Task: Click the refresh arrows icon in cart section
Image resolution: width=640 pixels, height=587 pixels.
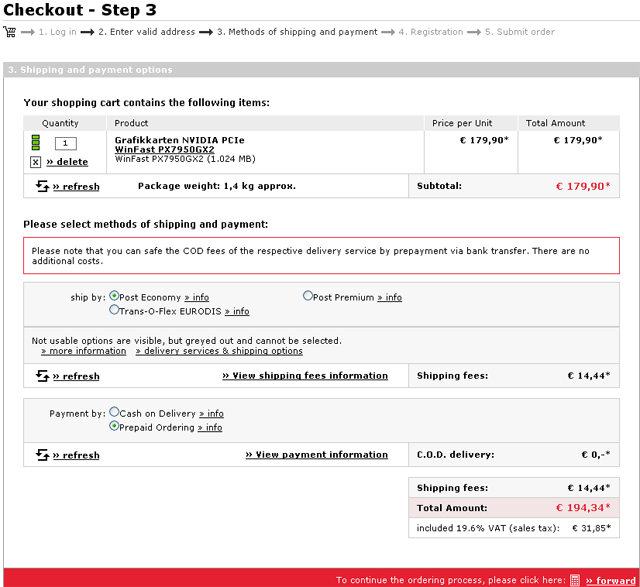Action: (x=42, y=186)
